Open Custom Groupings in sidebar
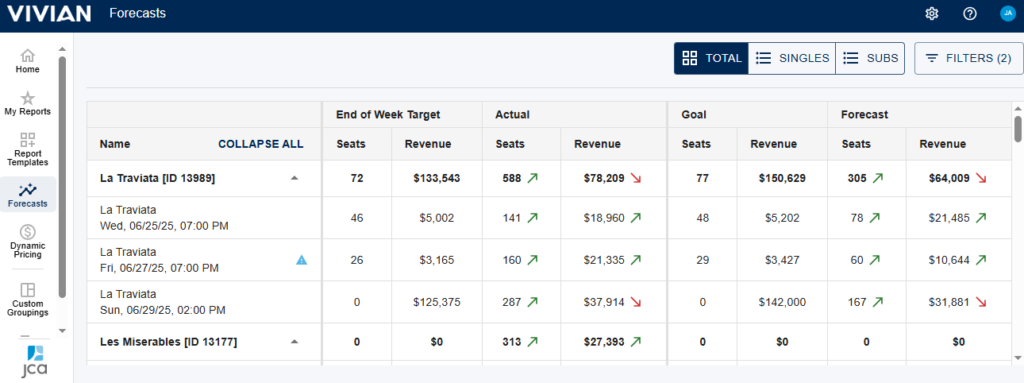The image size is (1024, 383). pos(27,299)
